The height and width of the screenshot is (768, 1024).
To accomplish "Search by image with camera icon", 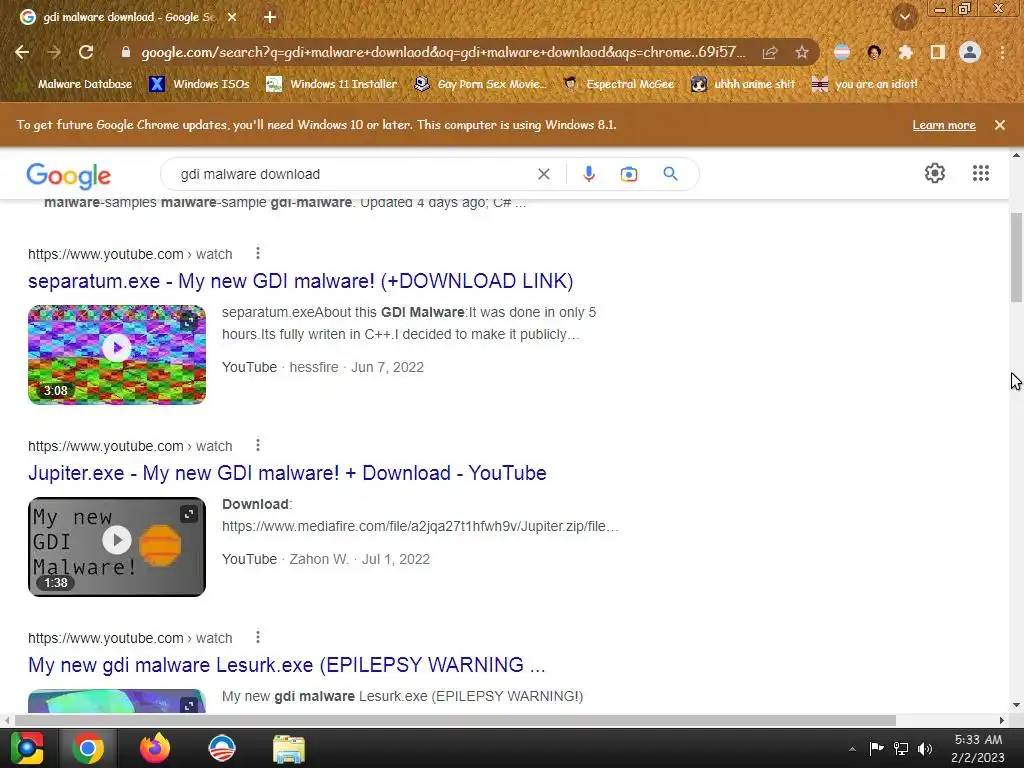I will click(x=629, y=174).
